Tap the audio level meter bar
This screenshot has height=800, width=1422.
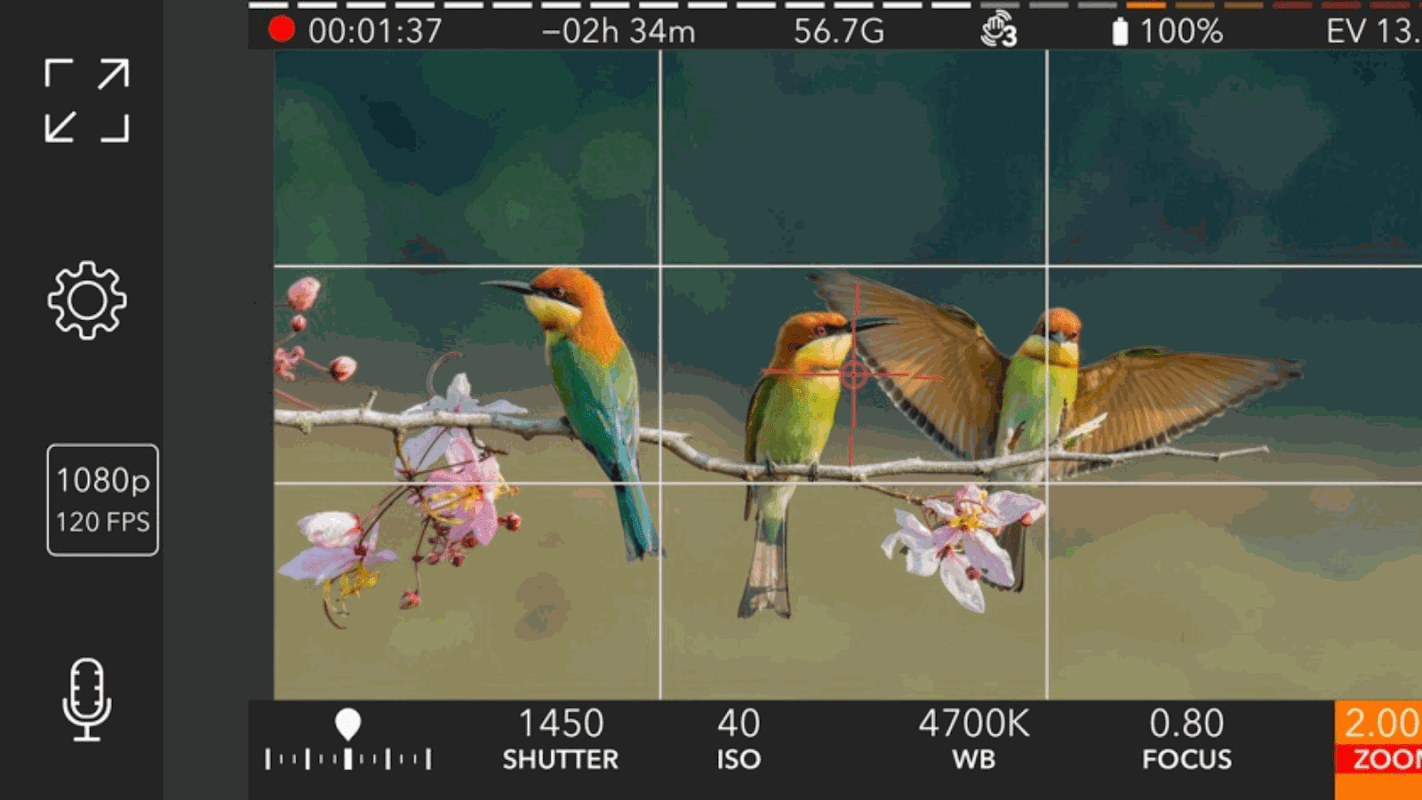835,5
